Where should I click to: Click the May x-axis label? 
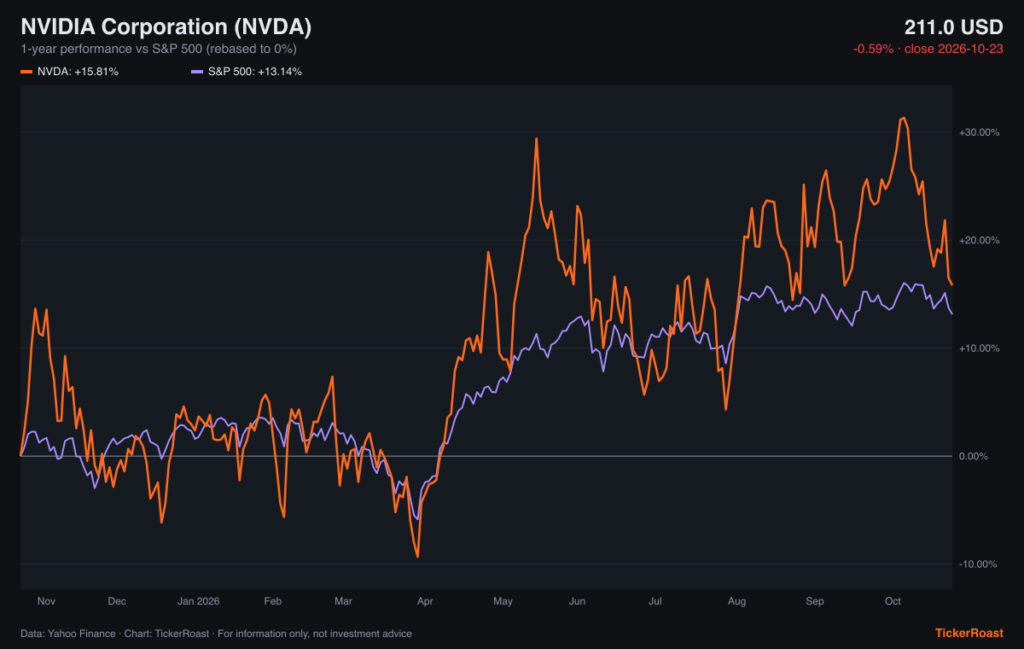pos(503,601)
